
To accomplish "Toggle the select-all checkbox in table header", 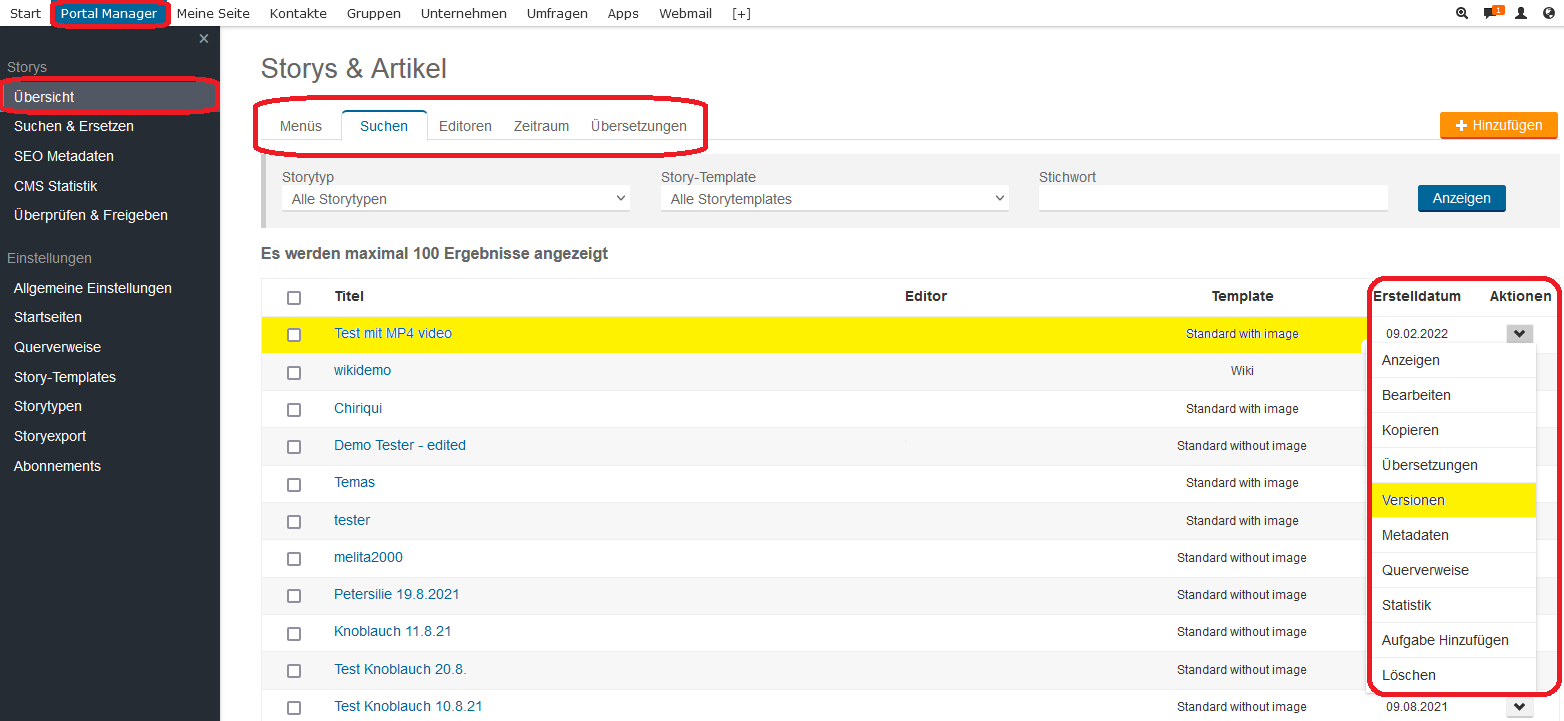I will [294, 298].
